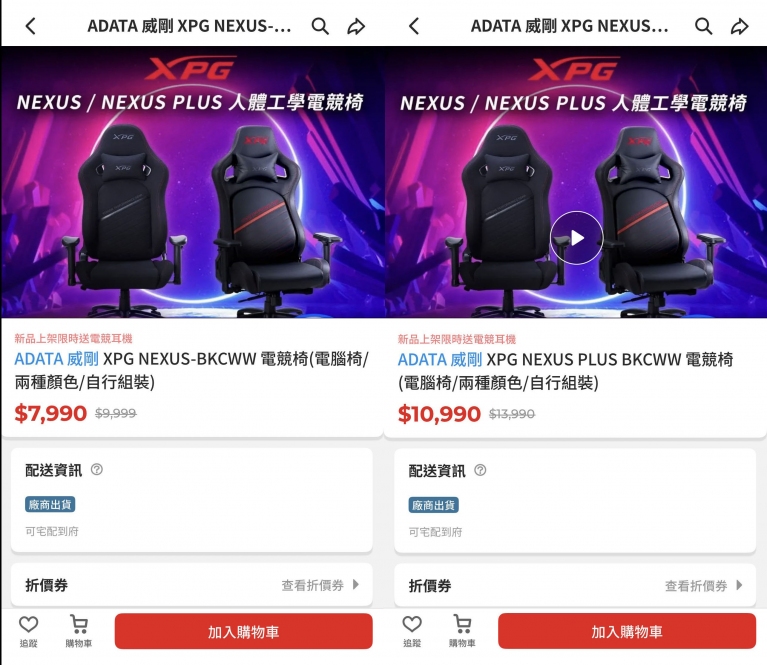
Task: Tap the search icon in the right screen header
Action: [x=704, y=26]
